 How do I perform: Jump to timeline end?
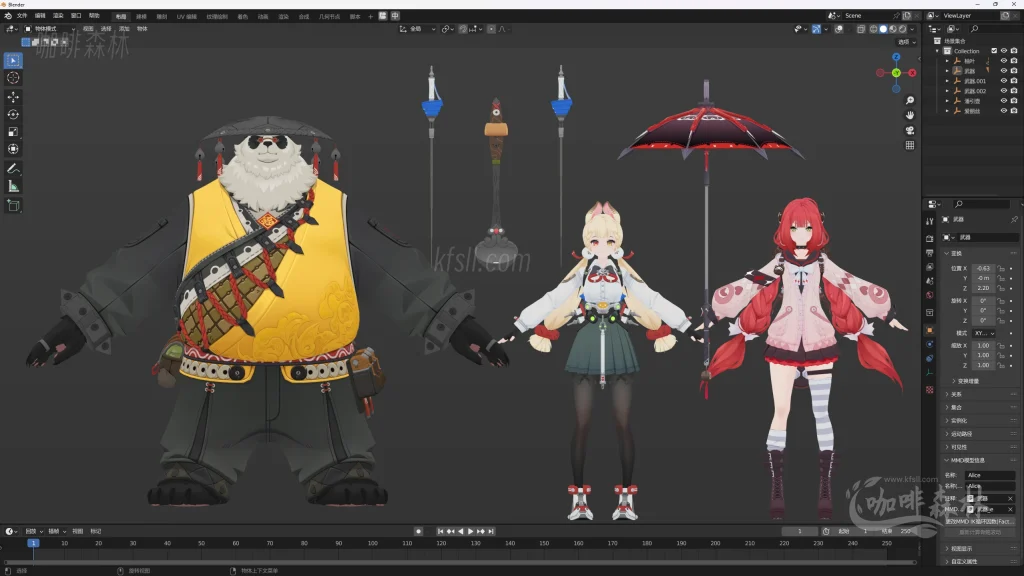point(491,532)
